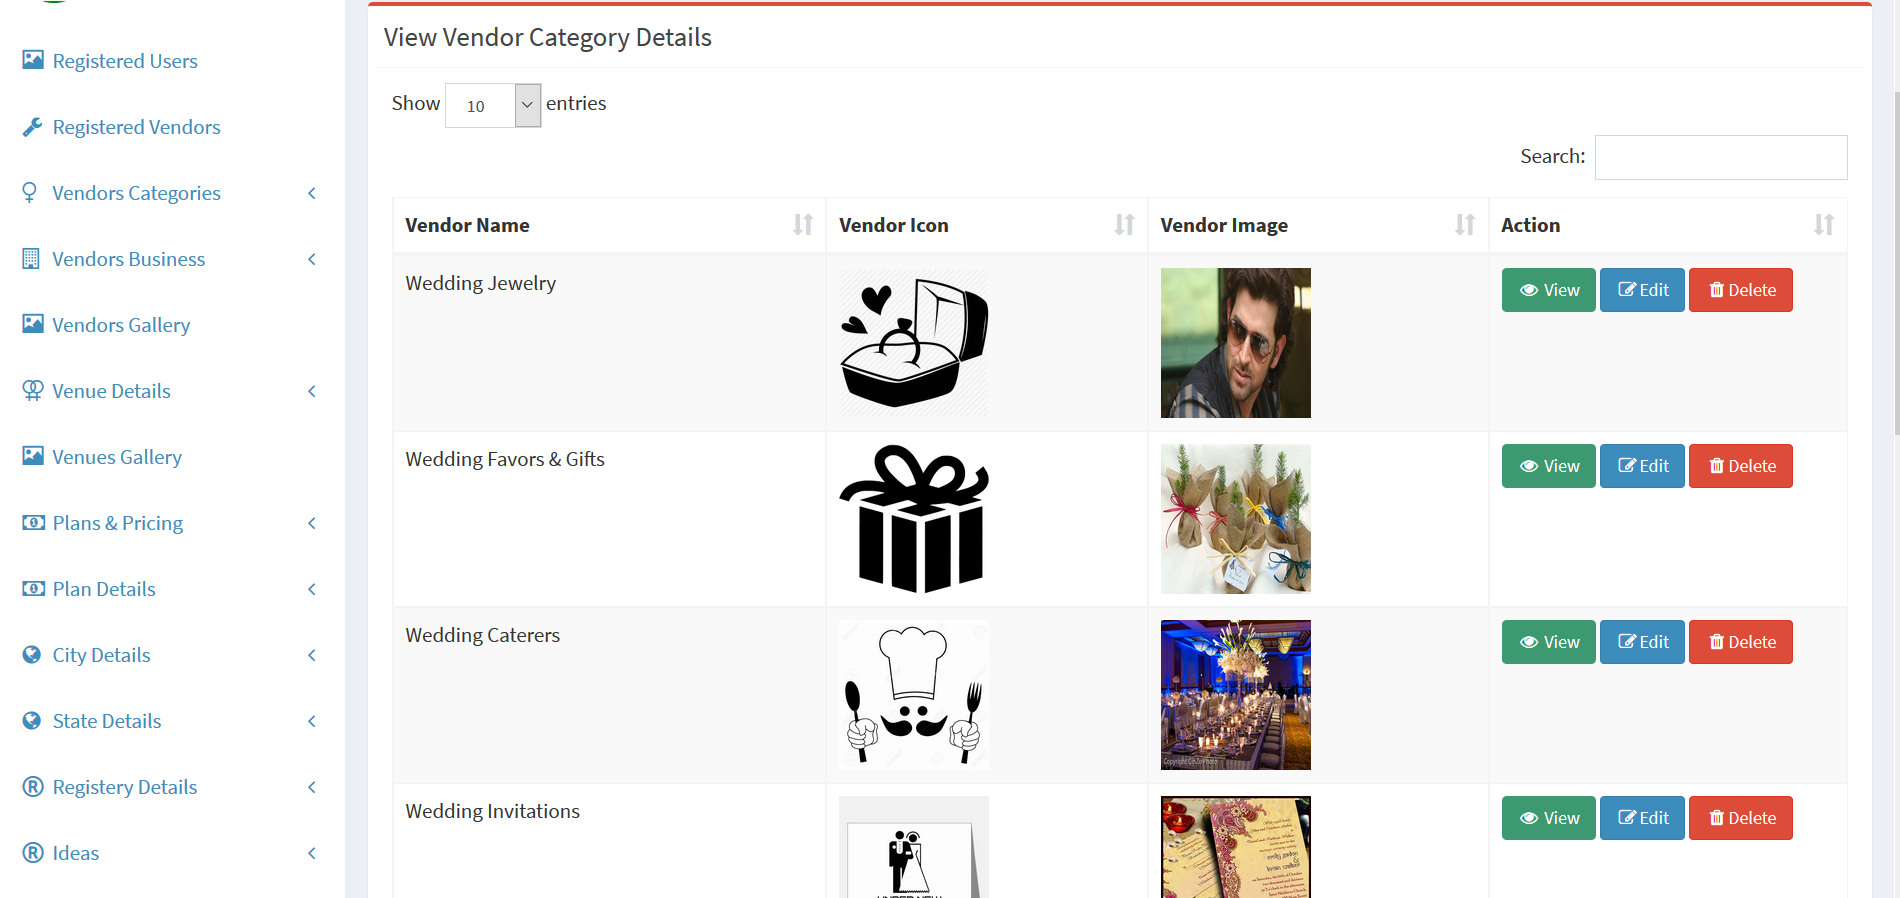The image size is (1900, 898).
Task: Edit the Wedding Favors & Gifts entry
Action: [1642, 466]
